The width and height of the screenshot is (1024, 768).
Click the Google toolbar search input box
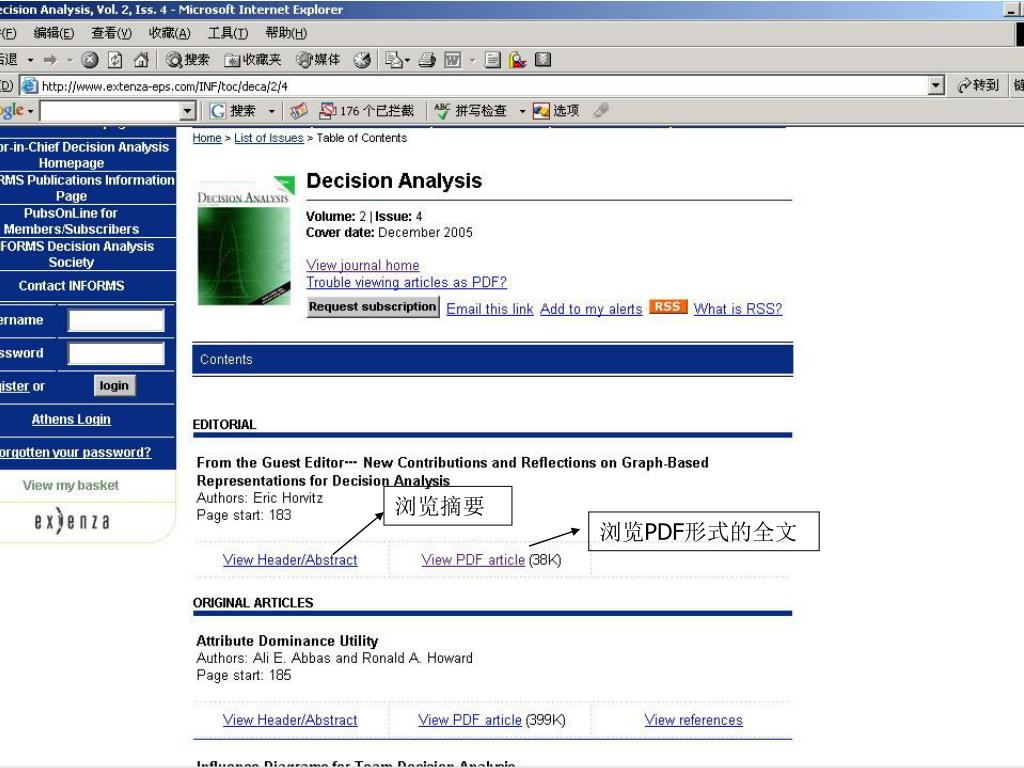pyautogui.click(x=110, y=111)
